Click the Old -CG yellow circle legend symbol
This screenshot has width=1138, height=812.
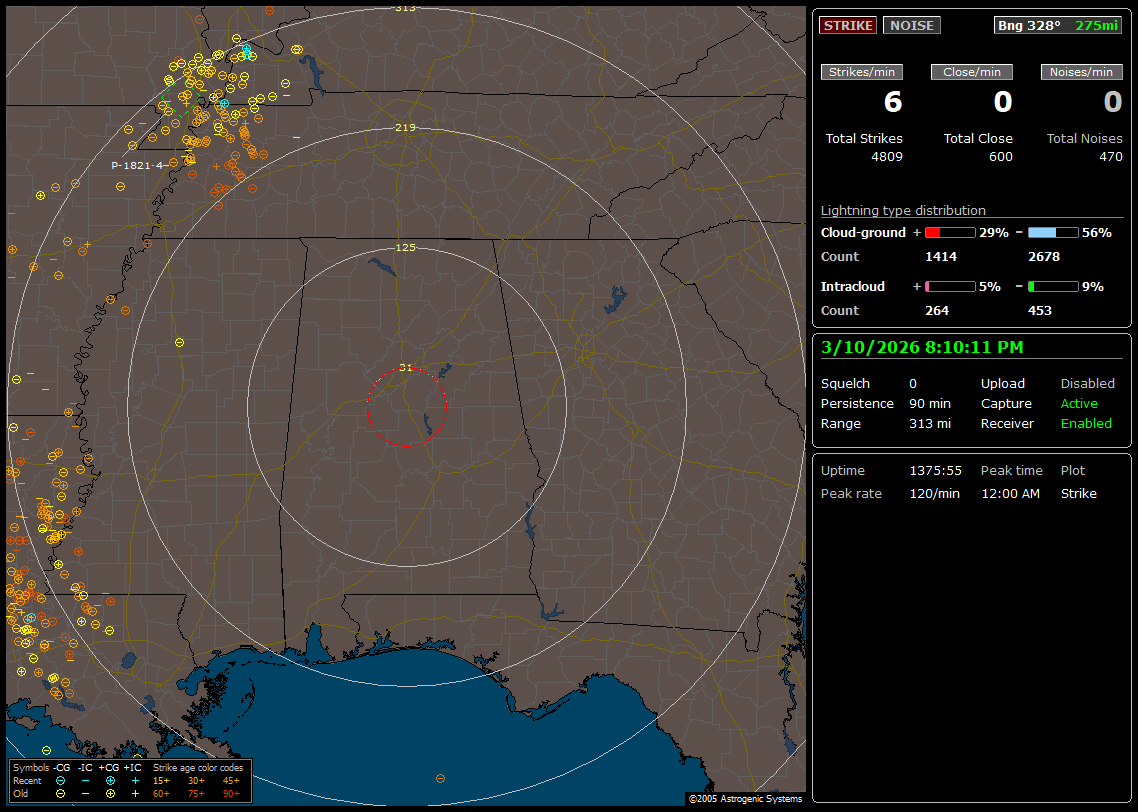[x=60, y=793]
